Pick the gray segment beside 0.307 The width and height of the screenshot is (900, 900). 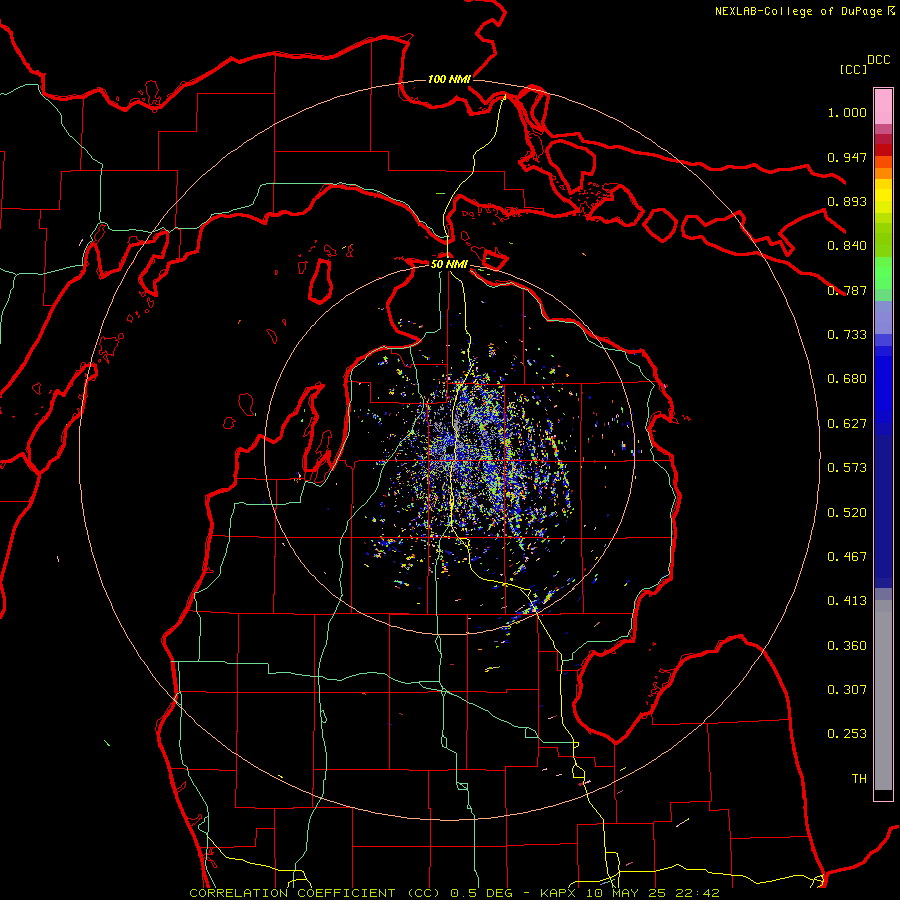pos(883,700)
